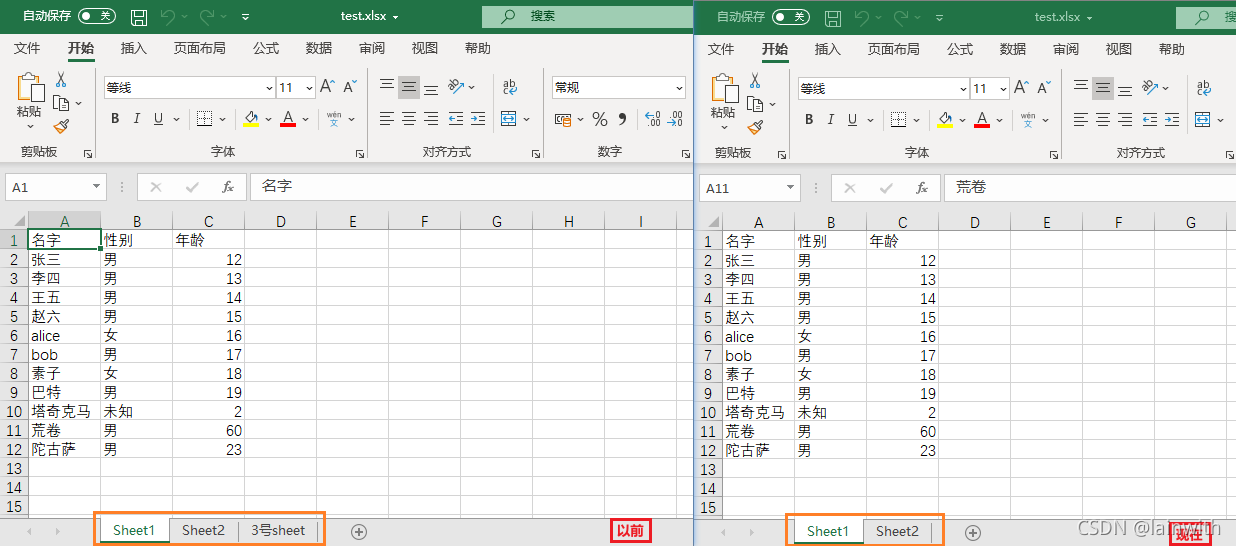This screenshot has width=1236, height=546.
Task: Open font dialog launcher in left window
Action: click(360, 154)
